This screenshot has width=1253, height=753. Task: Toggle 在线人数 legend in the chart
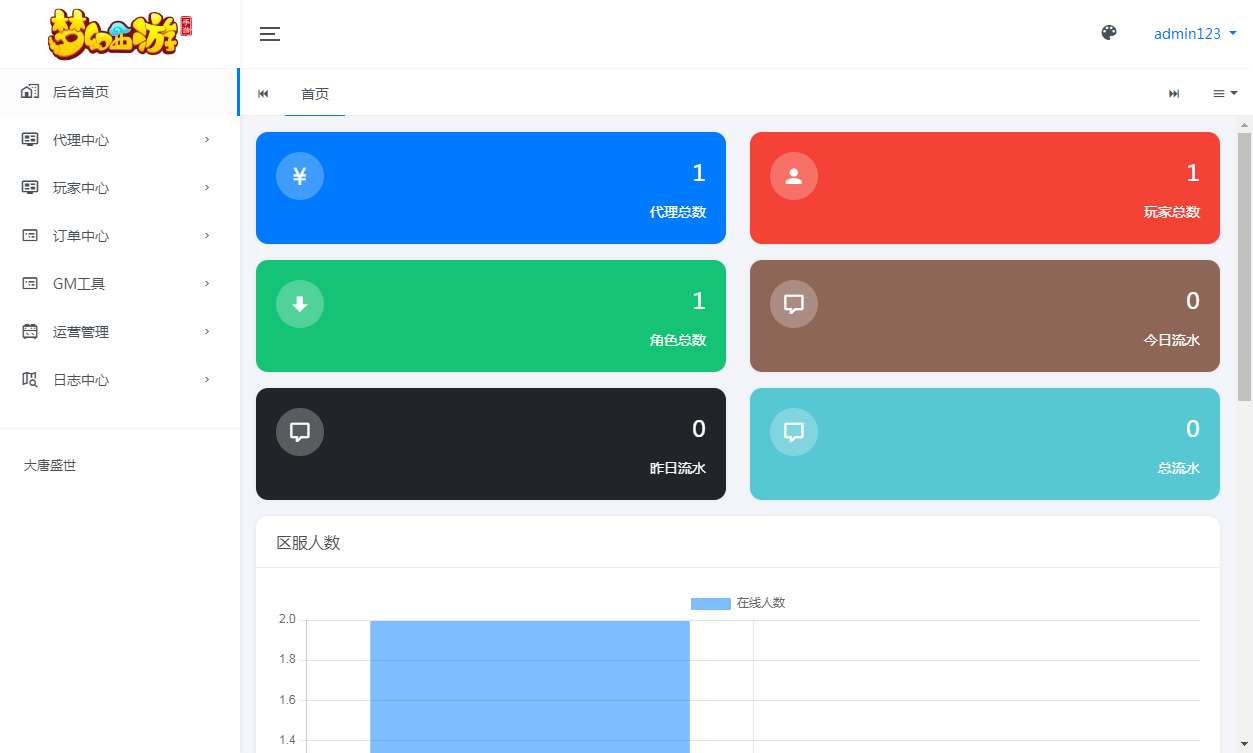[738, 603]
